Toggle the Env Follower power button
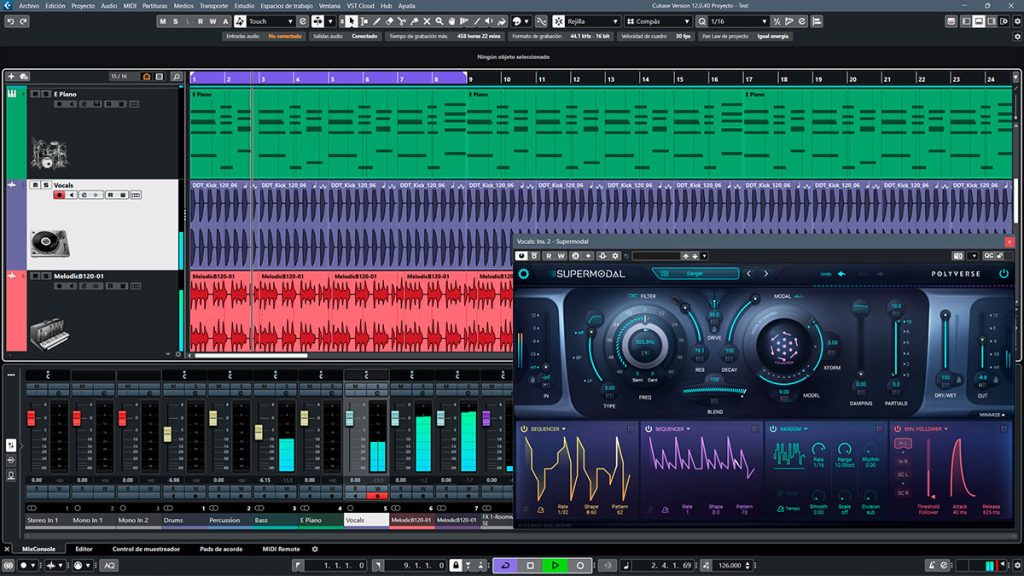The width and height of the screenshot is (1024, 576). (x=897, y=429)
